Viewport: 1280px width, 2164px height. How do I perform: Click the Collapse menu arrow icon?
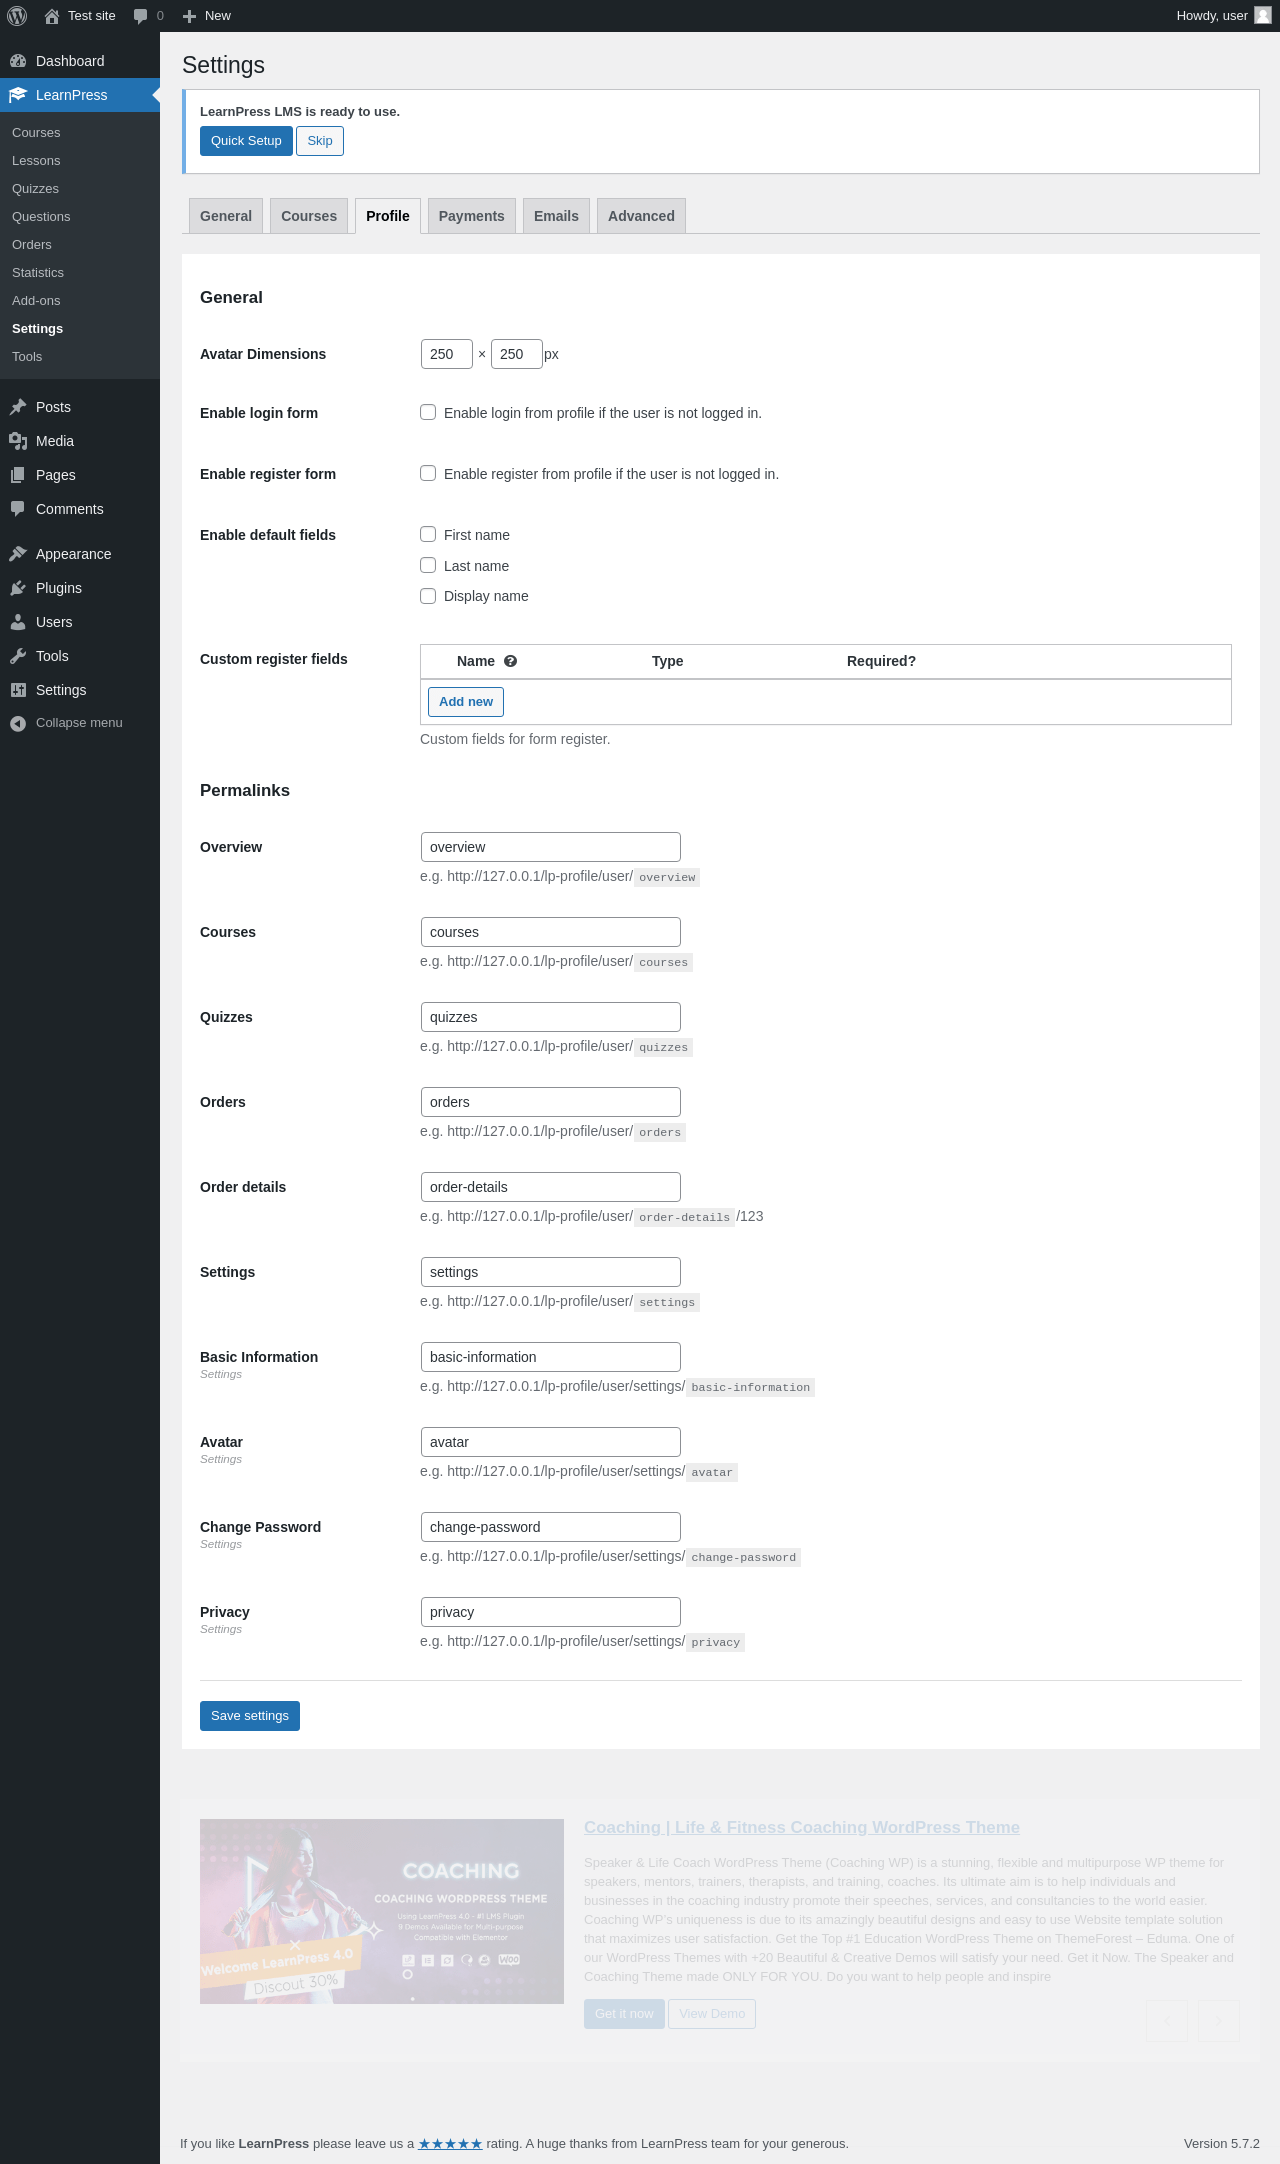point(18,723)
